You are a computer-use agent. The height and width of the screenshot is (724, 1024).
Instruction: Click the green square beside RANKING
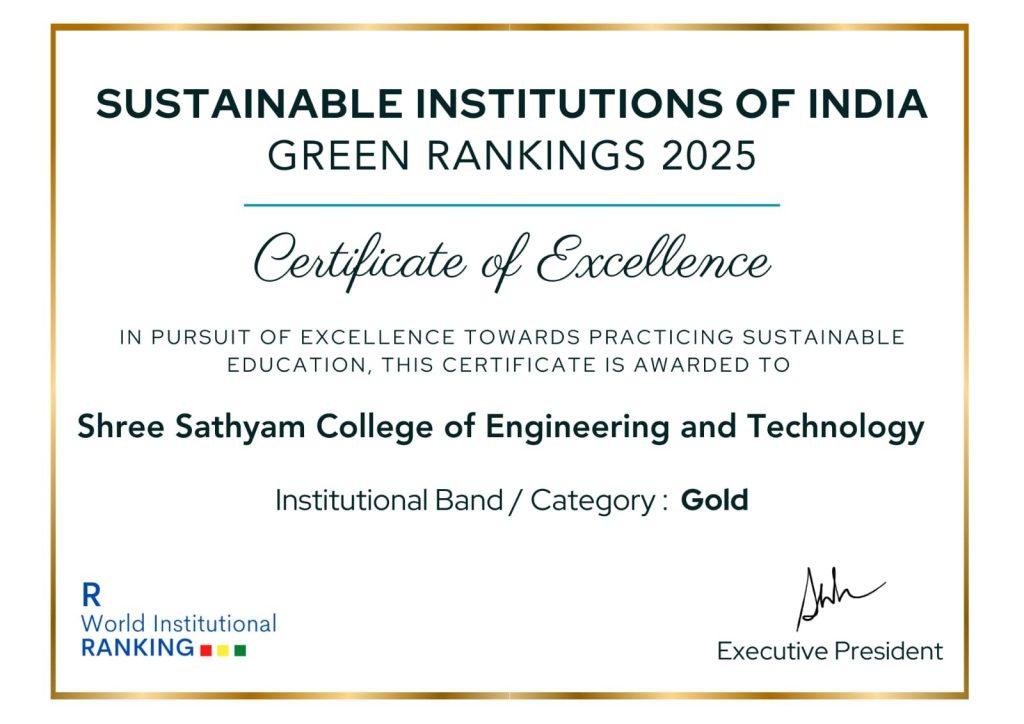(x=240, y=651)
